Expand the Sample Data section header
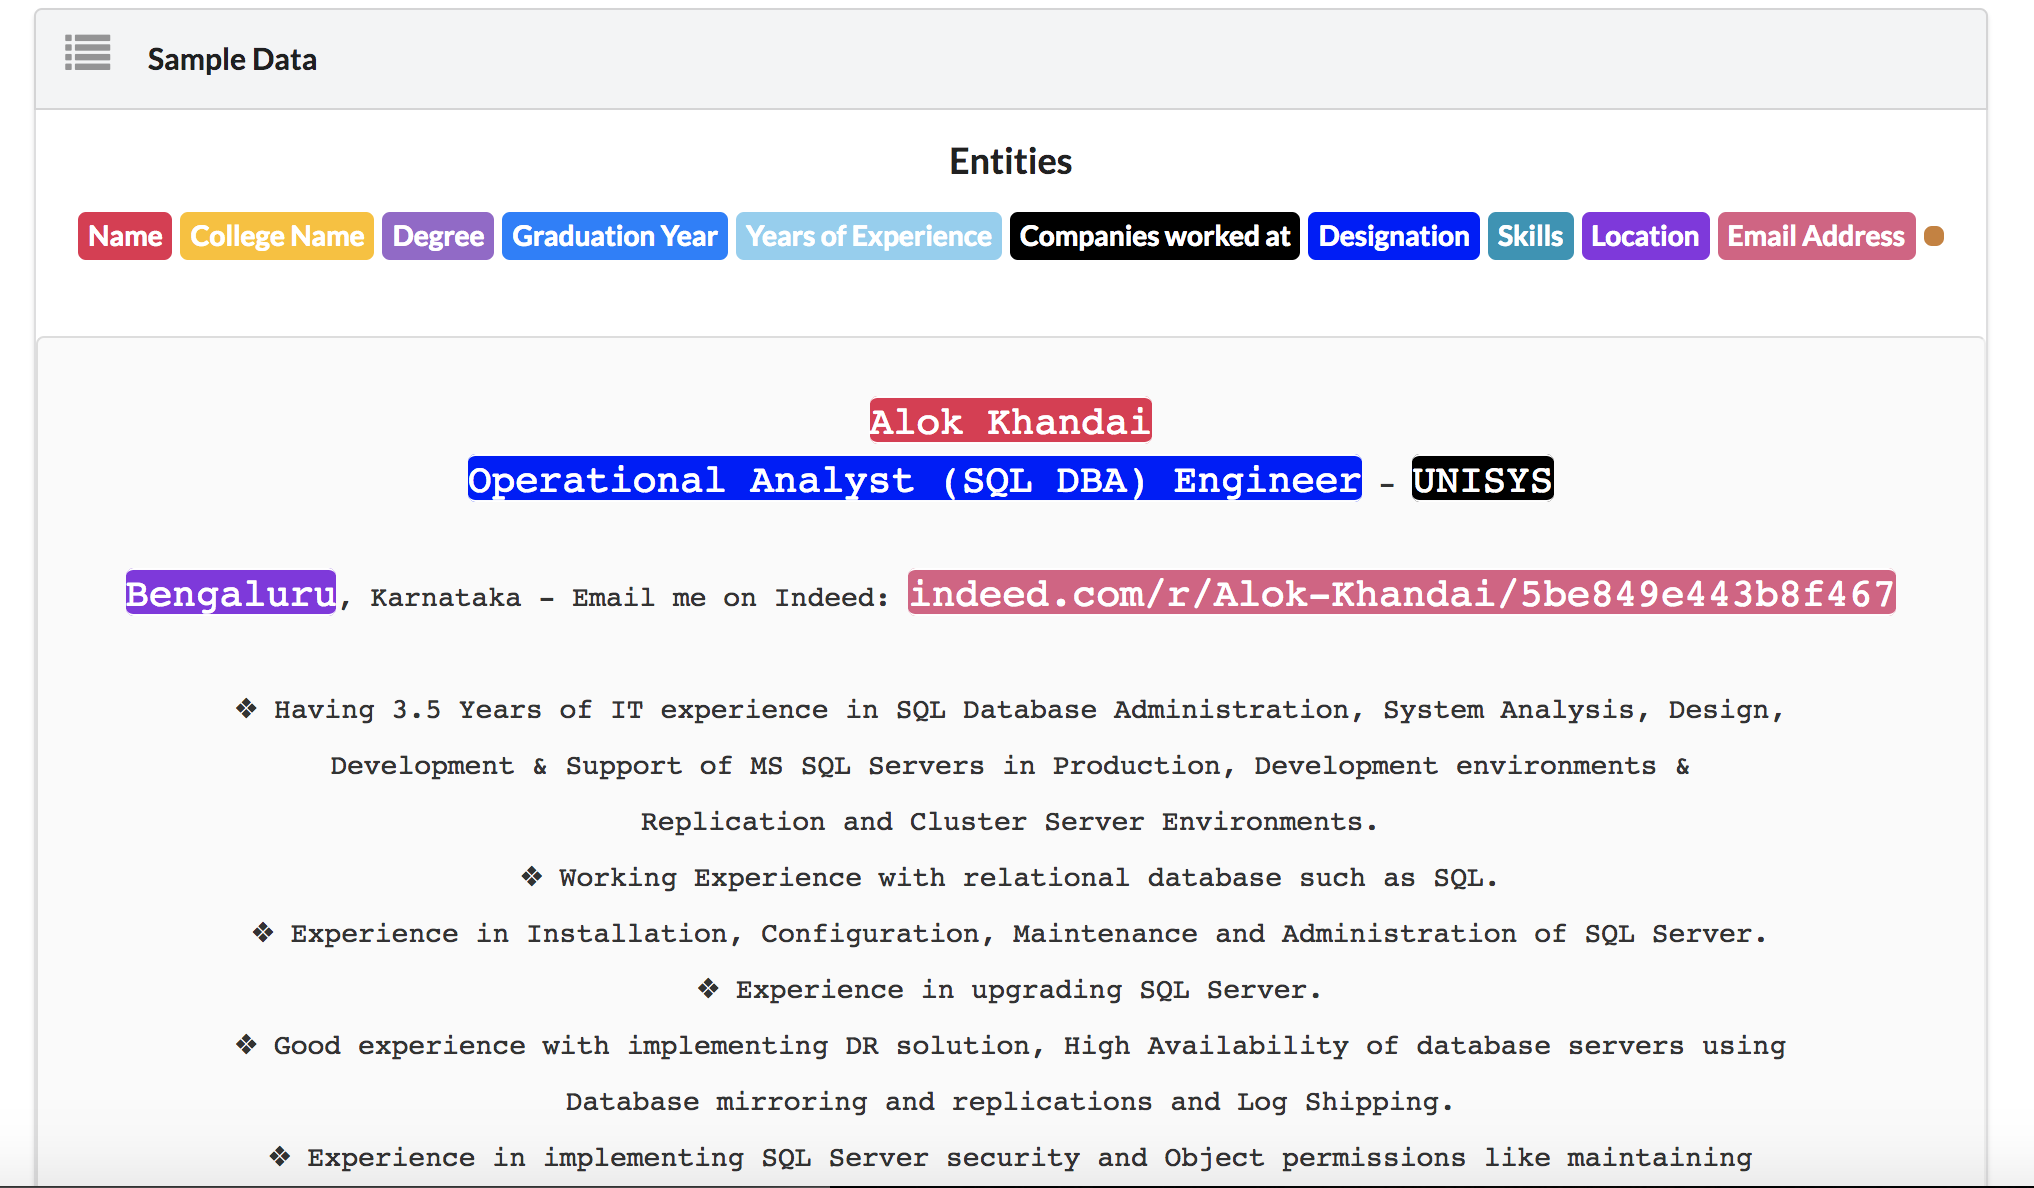Viewport: 2034px width, 1188px height. click(x=230, y=59)
